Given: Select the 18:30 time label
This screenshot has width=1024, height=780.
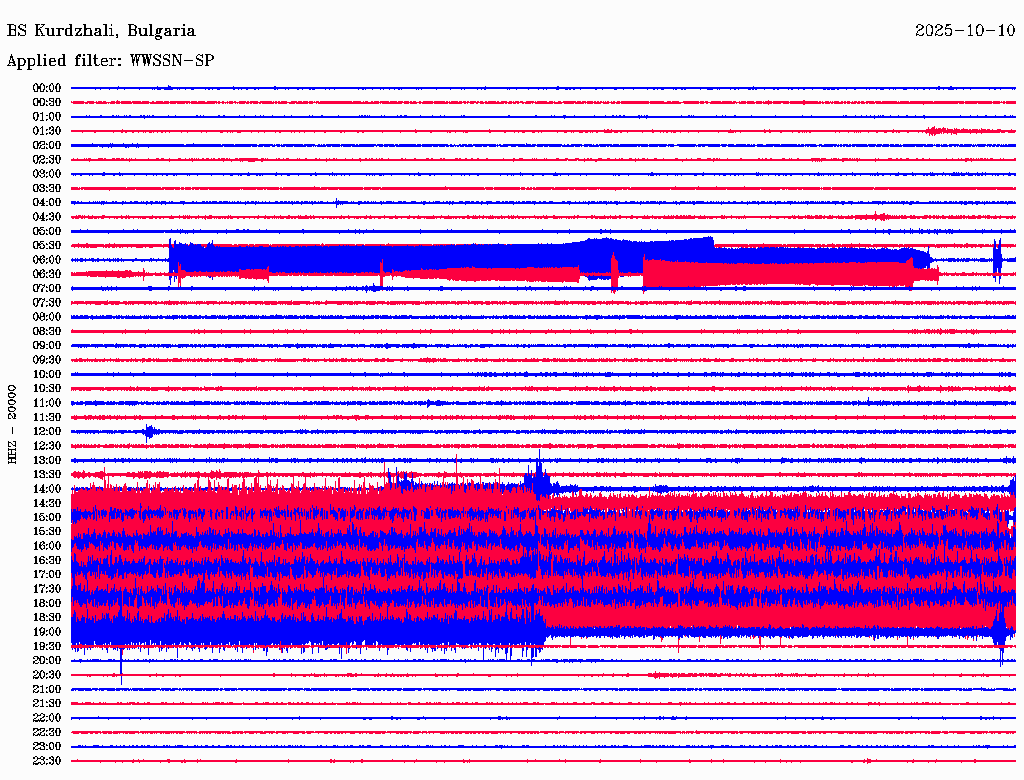Looking at the screenshot, I should click(x=47, y=617).
